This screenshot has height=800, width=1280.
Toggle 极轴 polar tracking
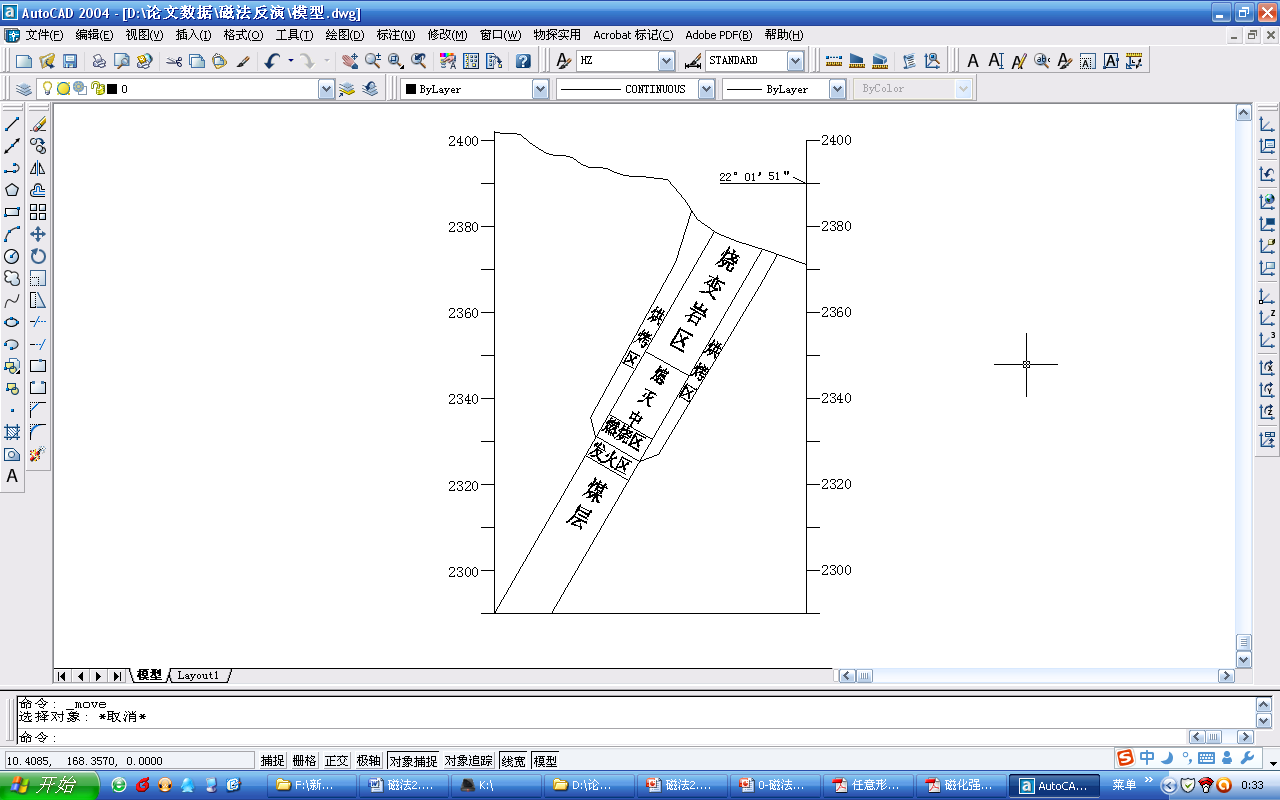pyautogui.click(x=369, y=760)
